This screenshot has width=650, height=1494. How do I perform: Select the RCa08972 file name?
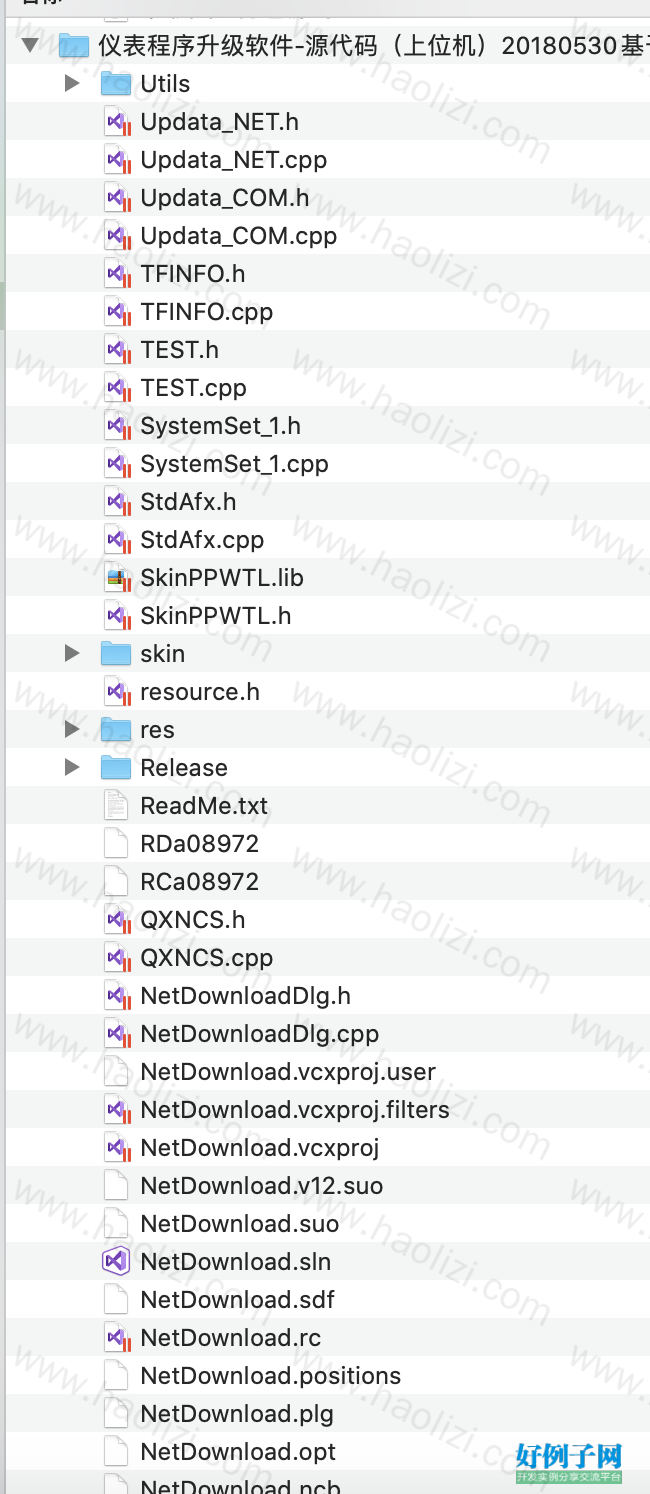(x=199, y=881)
